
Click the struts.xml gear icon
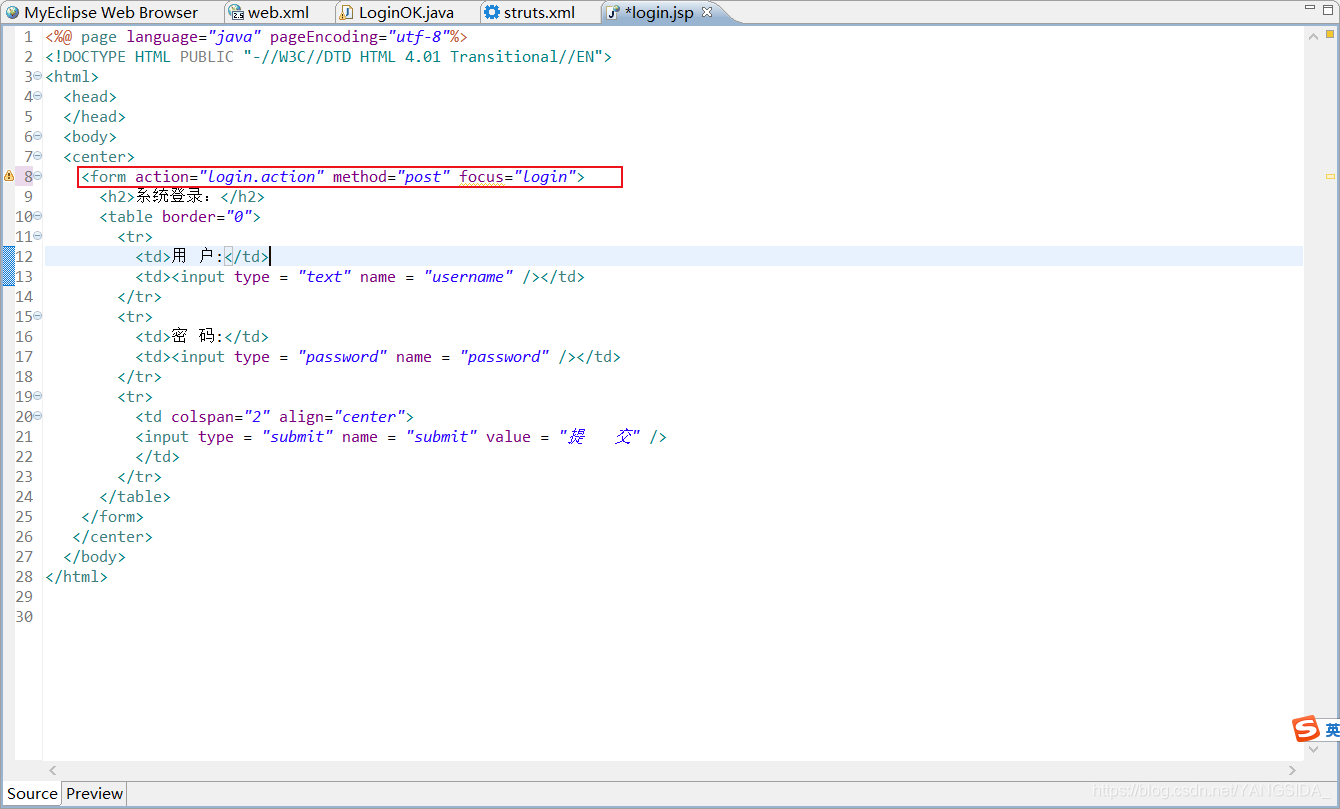click(x=491, y=13)
